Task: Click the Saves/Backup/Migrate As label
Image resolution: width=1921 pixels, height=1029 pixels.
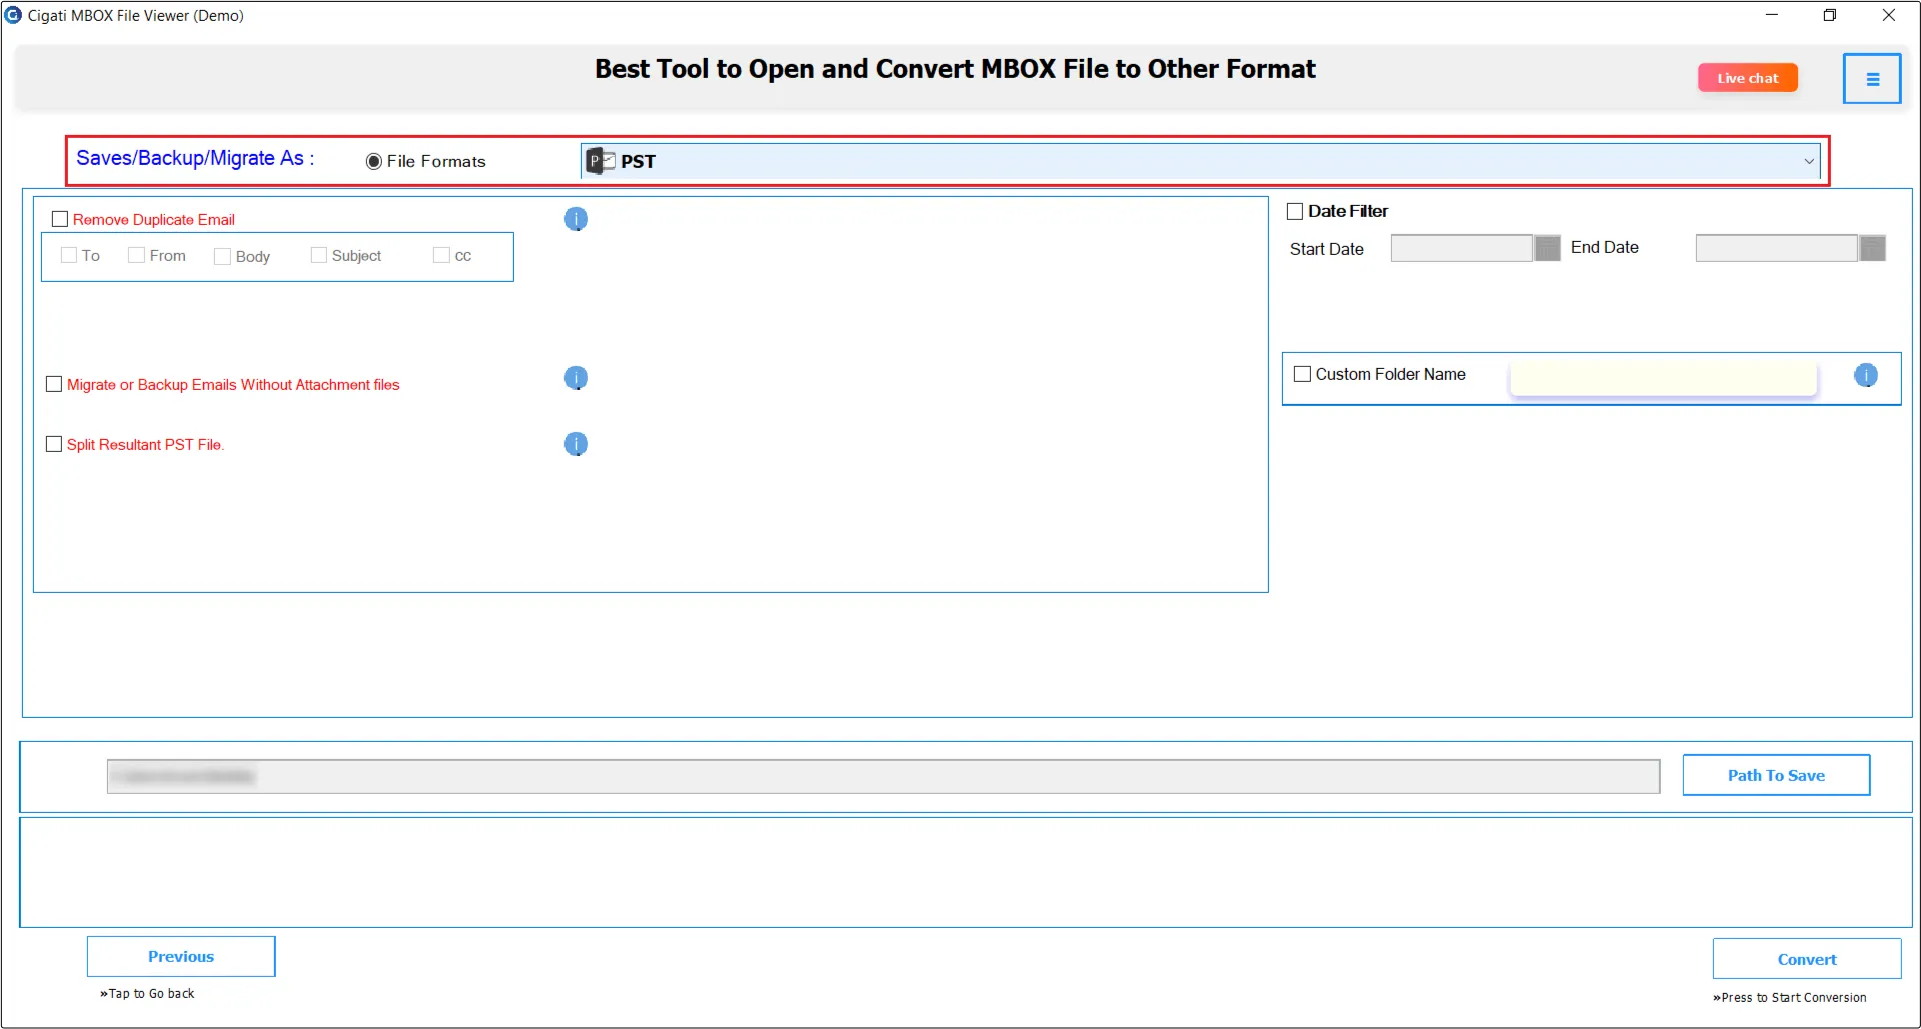Action: coord(195,158)
